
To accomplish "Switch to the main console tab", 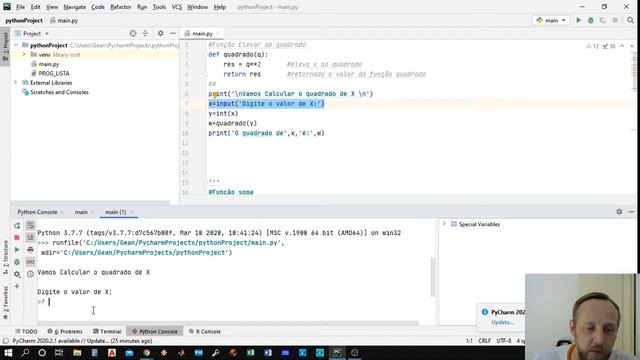I will [x=81, y=212].
